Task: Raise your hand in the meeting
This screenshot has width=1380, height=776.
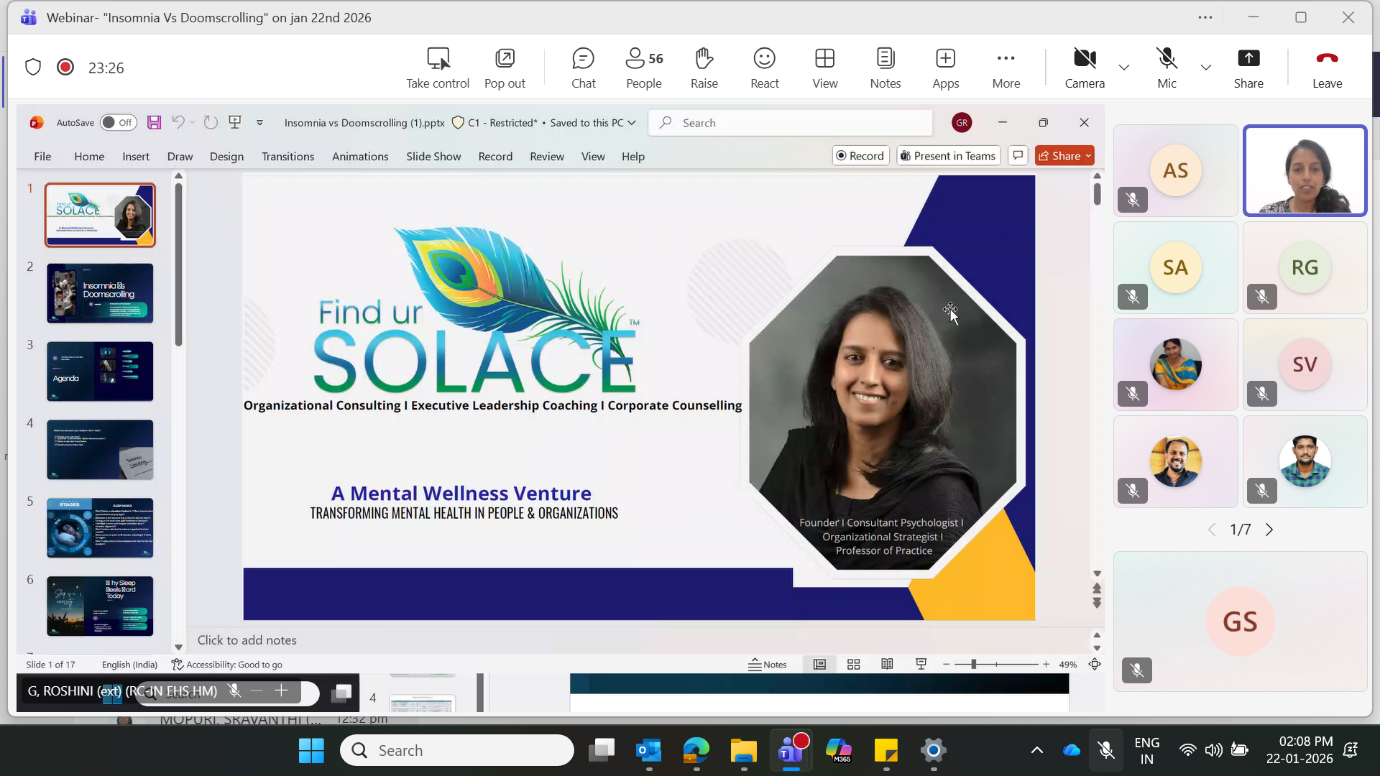Action: coord(704,68)
